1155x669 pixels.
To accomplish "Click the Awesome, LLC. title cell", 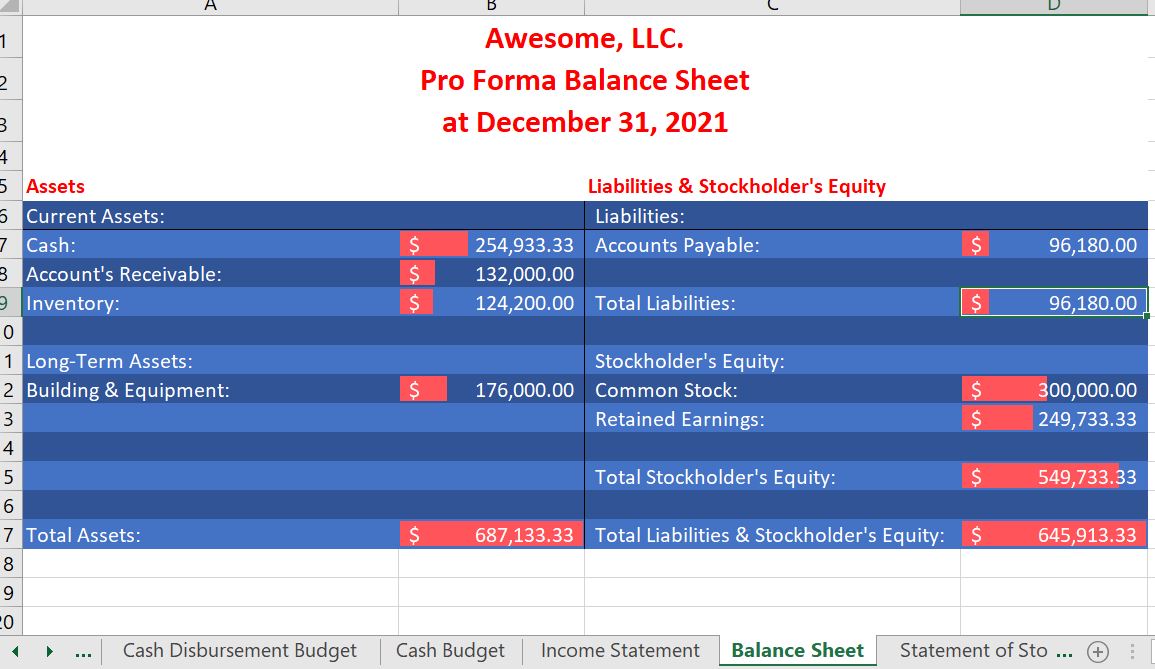I will pos(584,40).
